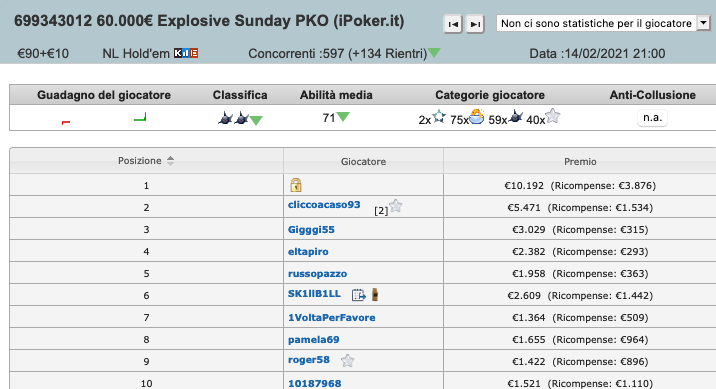This screenshot has height=389, width=716.
Task: Select the €2.382 prize cell
Action: point(580,251)
